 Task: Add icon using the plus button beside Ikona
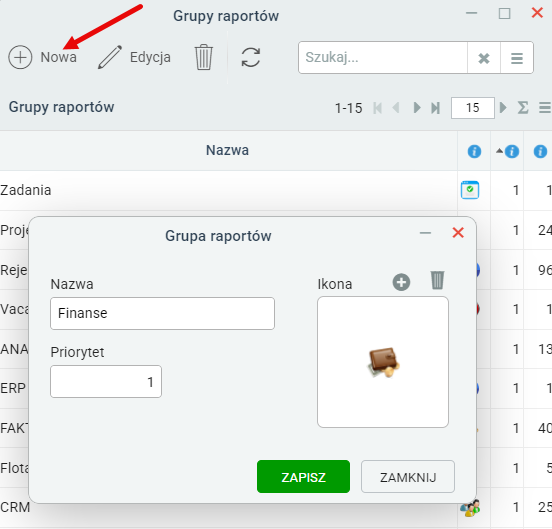click(401, 282)
